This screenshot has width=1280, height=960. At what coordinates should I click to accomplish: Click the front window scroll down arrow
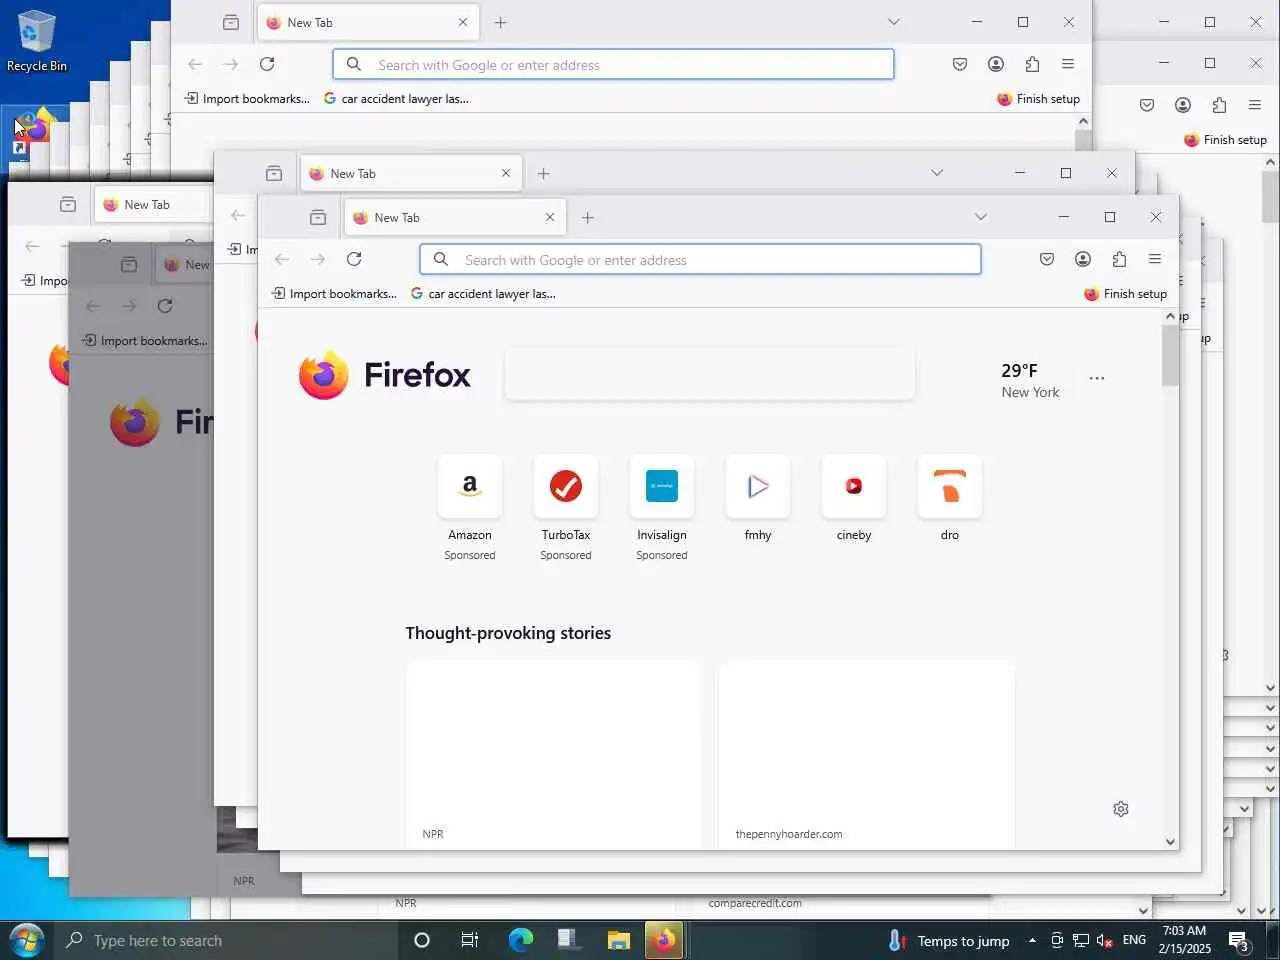tap(1170, 842)
